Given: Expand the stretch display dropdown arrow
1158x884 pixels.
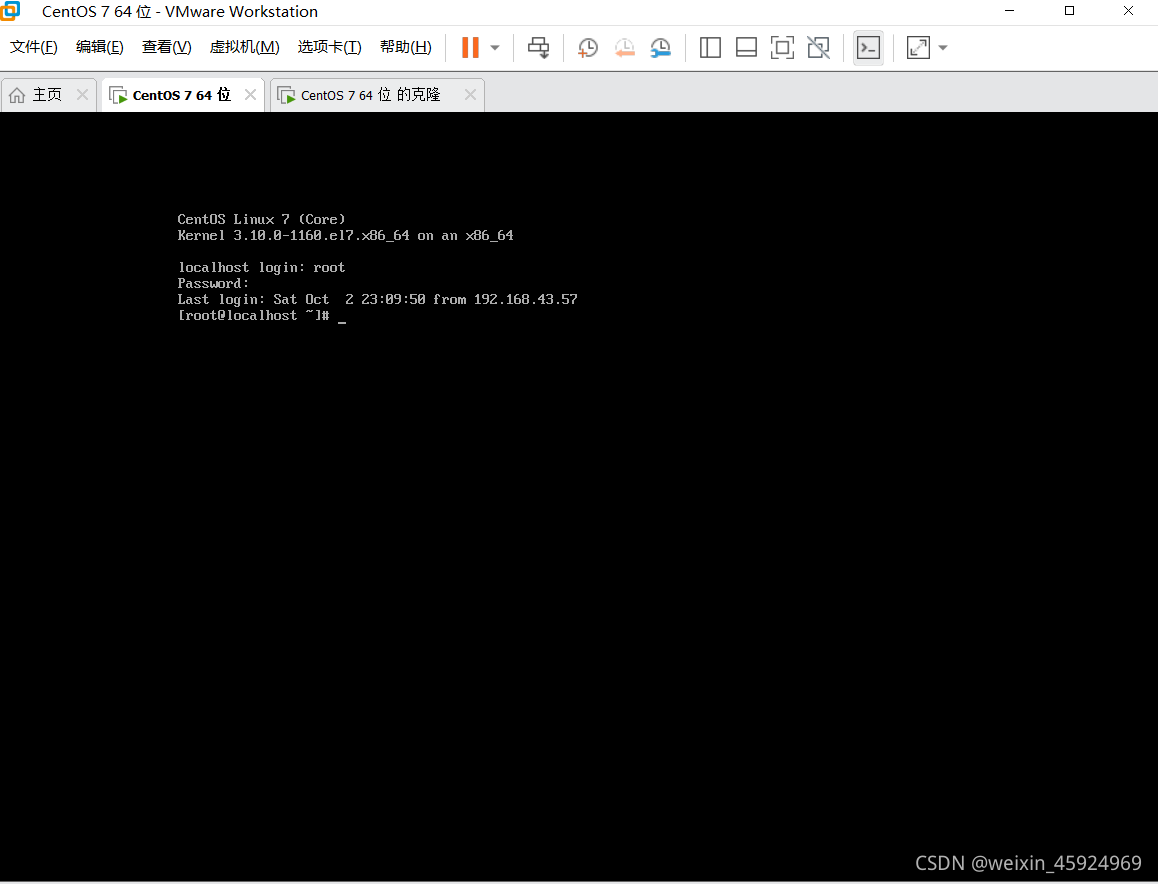Looking at the screenshot, I should point(942,48).
